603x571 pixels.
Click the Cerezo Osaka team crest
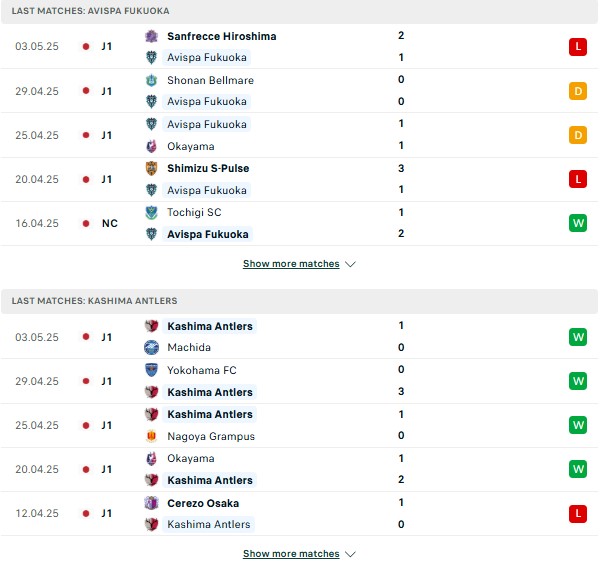pyautogui.click(x=152, y=503)
